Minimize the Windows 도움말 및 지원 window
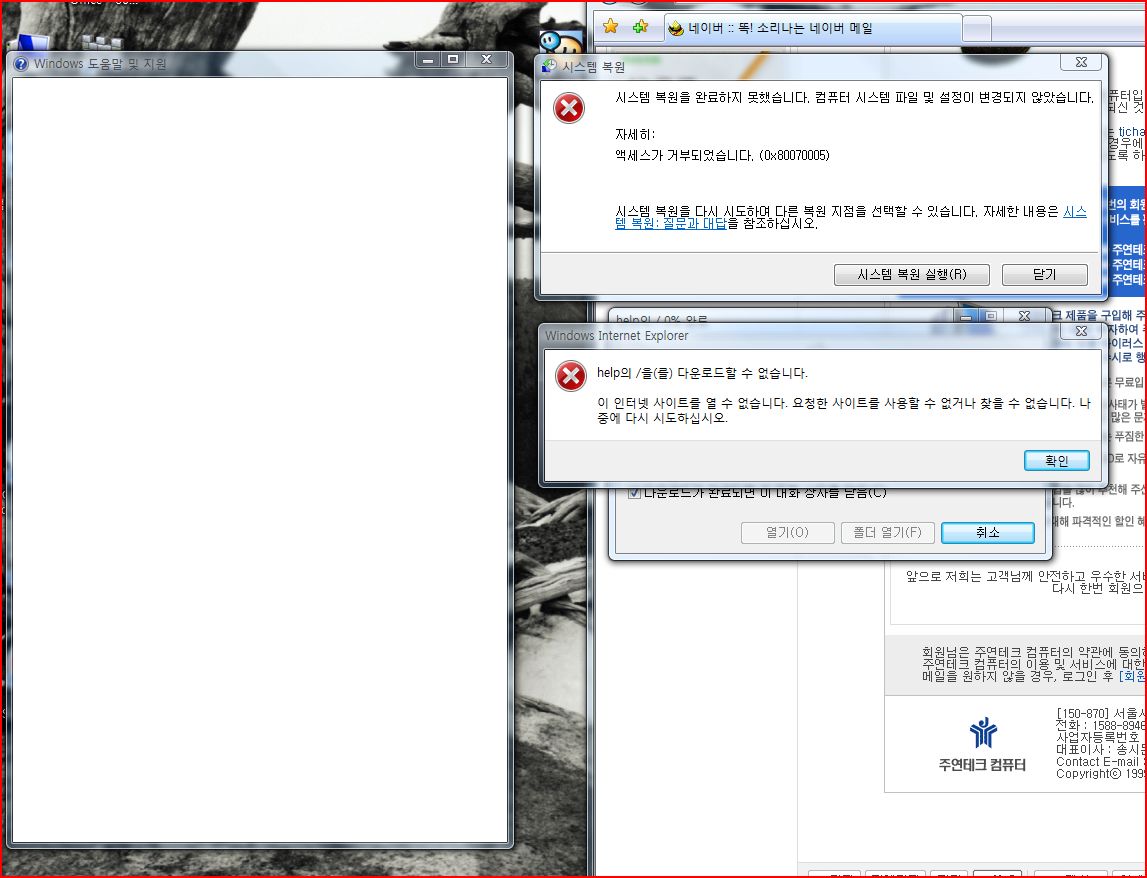The width and height of the screenshot is (1147, 878). pyautogui.click(x=428, y=59)
